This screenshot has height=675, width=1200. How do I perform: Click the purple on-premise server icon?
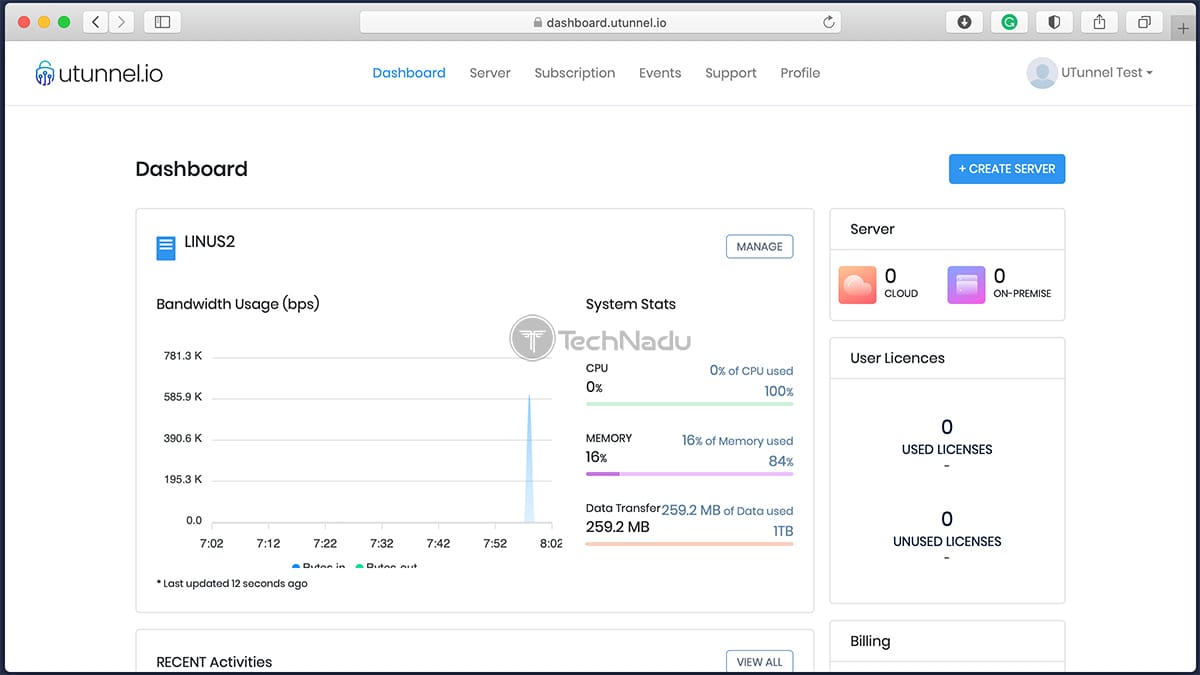tap(966, 285)
